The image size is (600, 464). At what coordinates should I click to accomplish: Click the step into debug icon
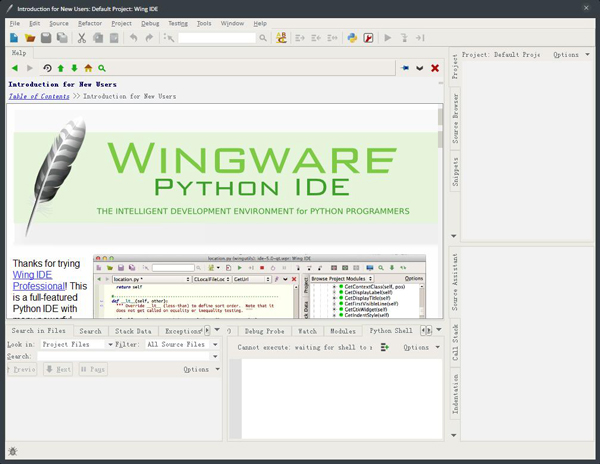click(404, 38)
